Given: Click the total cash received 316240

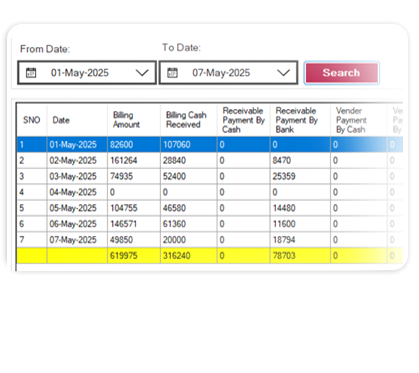Looking at the screenshot, I should 189,256.
